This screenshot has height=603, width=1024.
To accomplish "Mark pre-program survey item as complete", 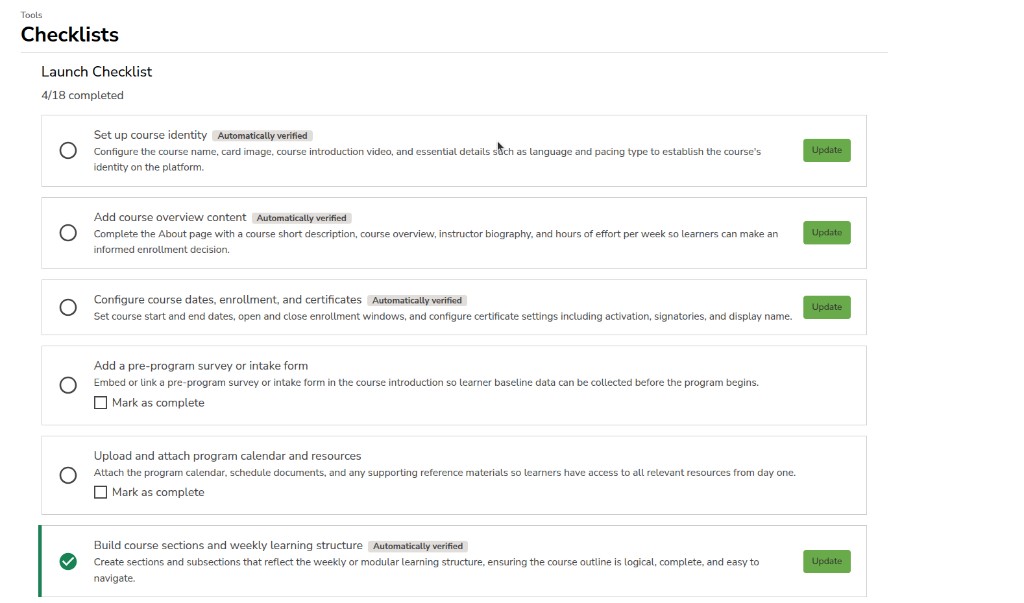I will (x=101, y=403).
